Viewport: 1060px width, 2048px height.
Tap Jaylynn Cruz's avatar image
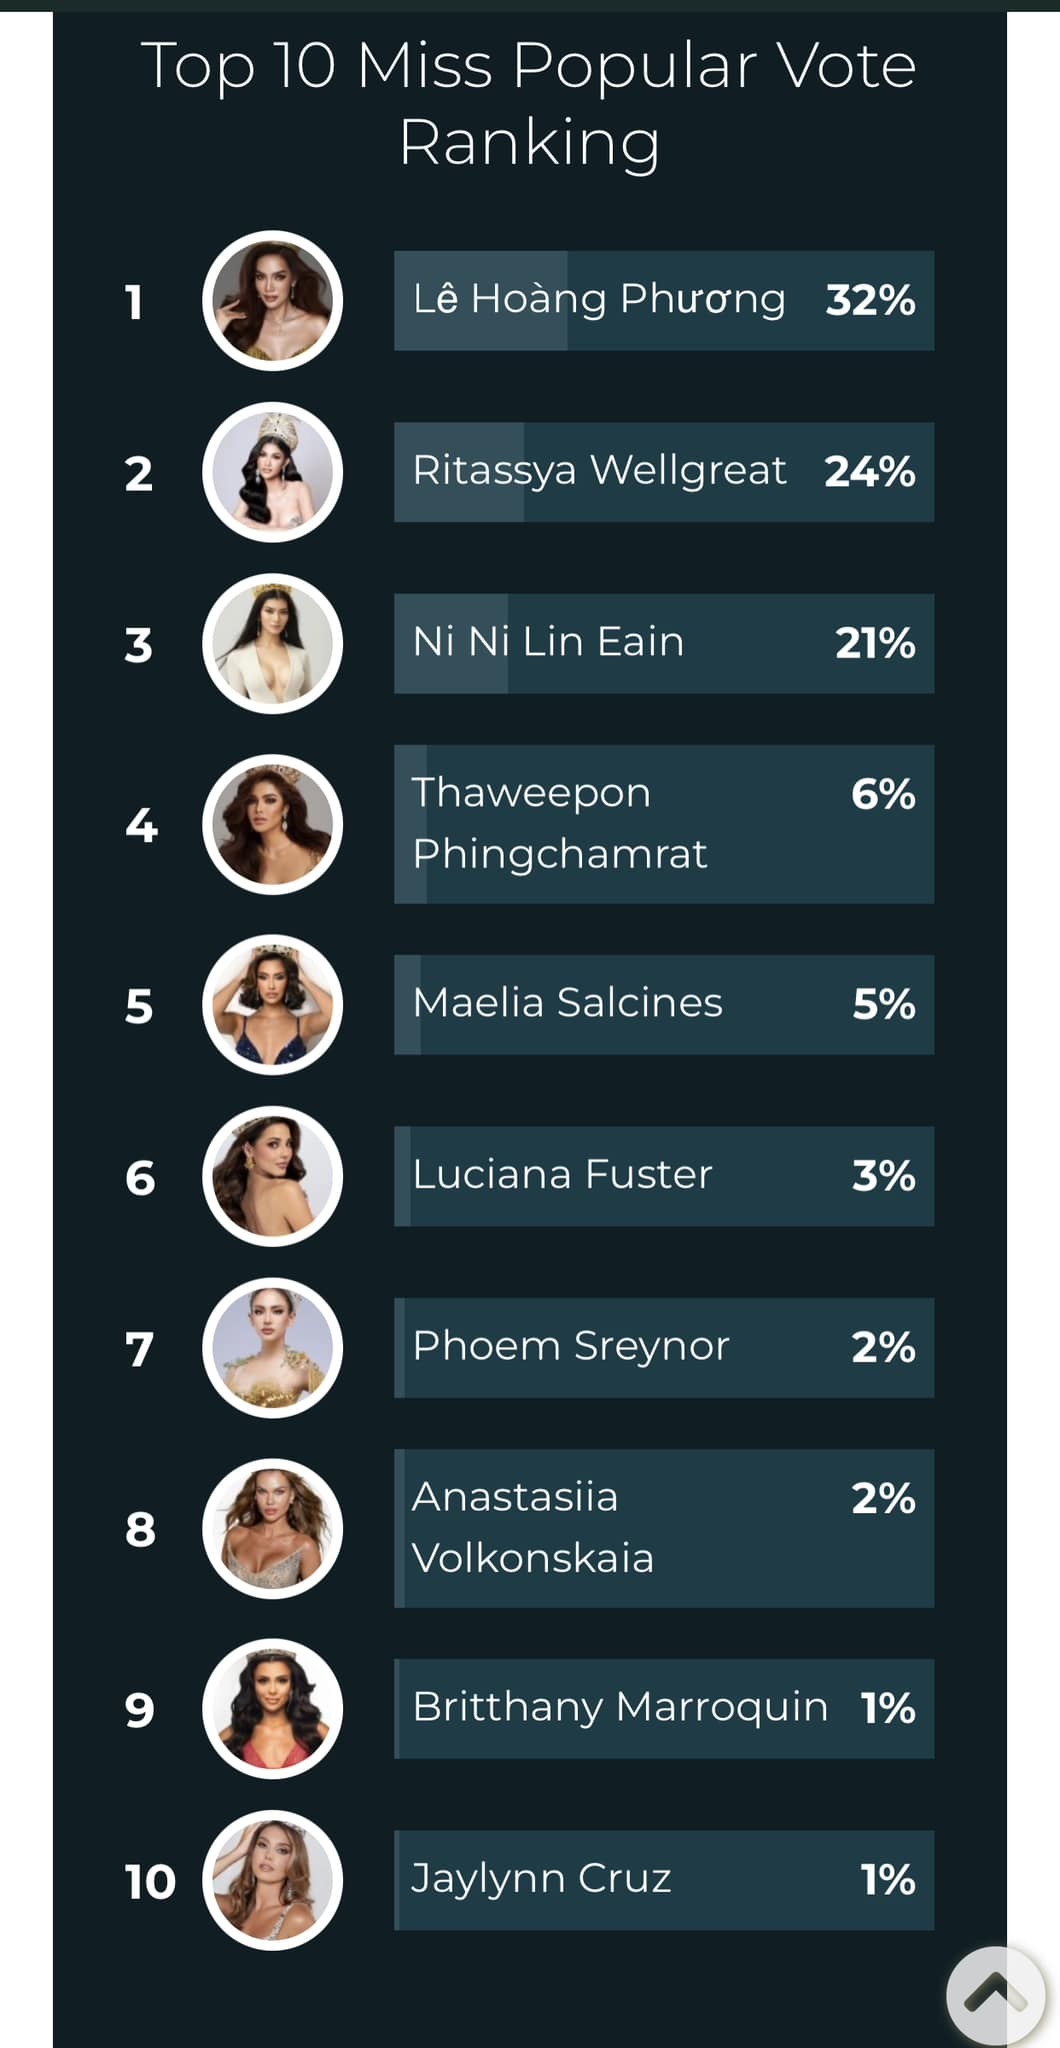click(272, 1880)
